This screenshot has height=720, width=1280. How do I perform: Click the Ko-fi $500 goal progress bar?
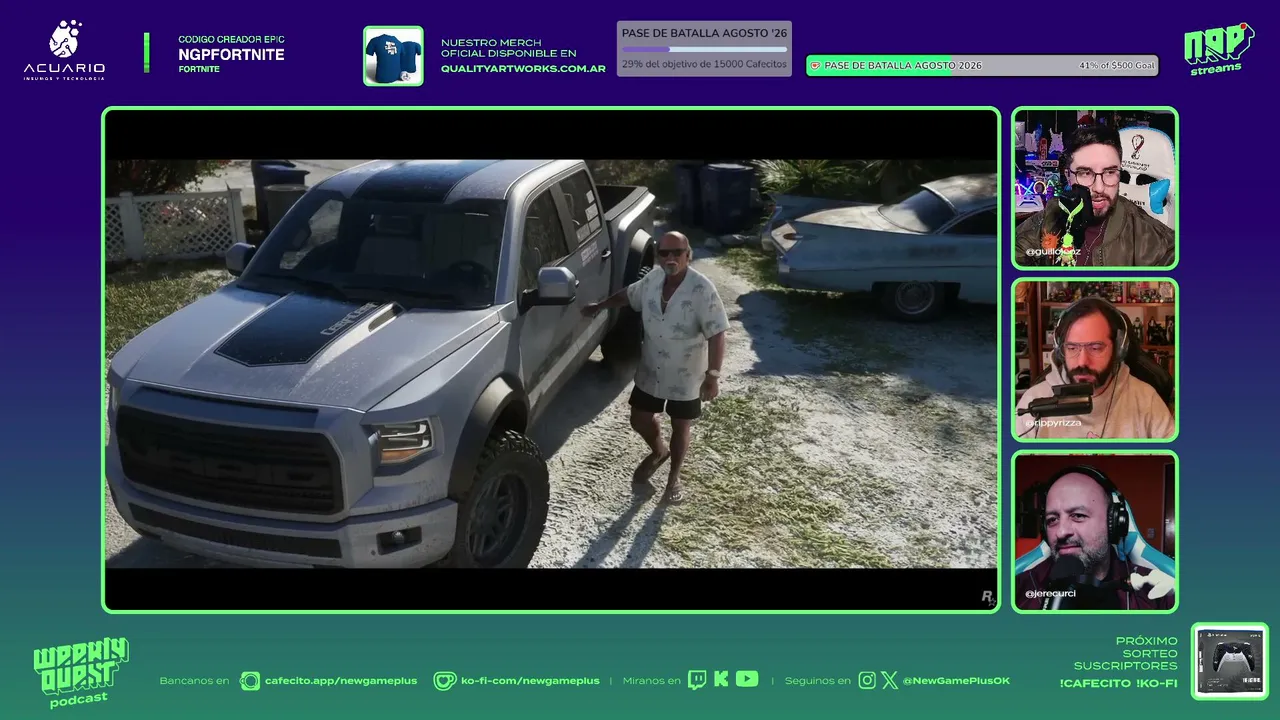pos(982,66)
